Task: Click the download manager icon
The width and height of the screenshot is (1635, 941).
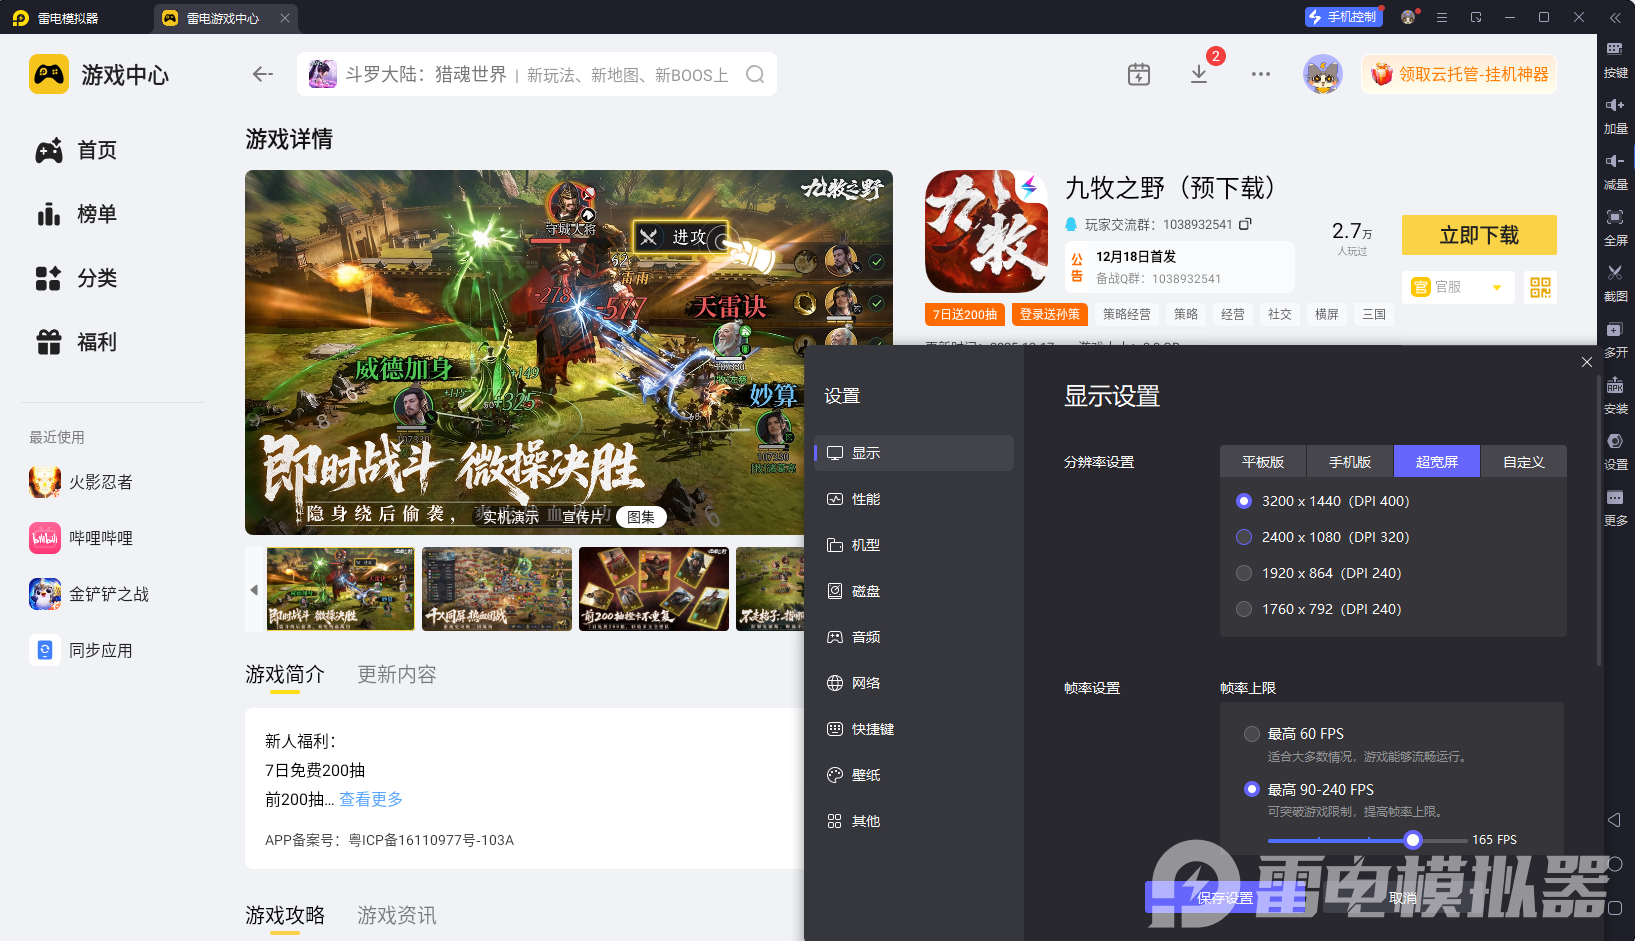Action: (x=1199, y=75)
